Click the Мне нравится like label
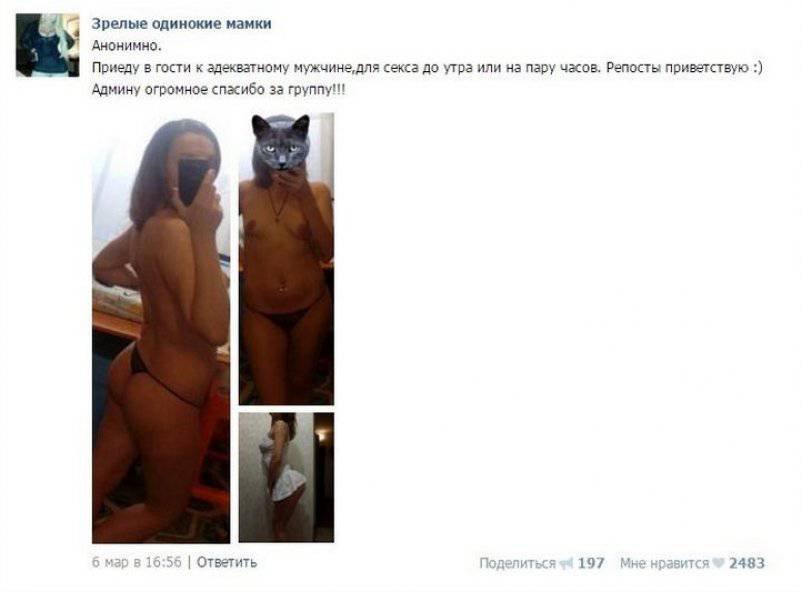Image resolution: width=802 pixels, height=592 pixels. (x=664, y=563)
